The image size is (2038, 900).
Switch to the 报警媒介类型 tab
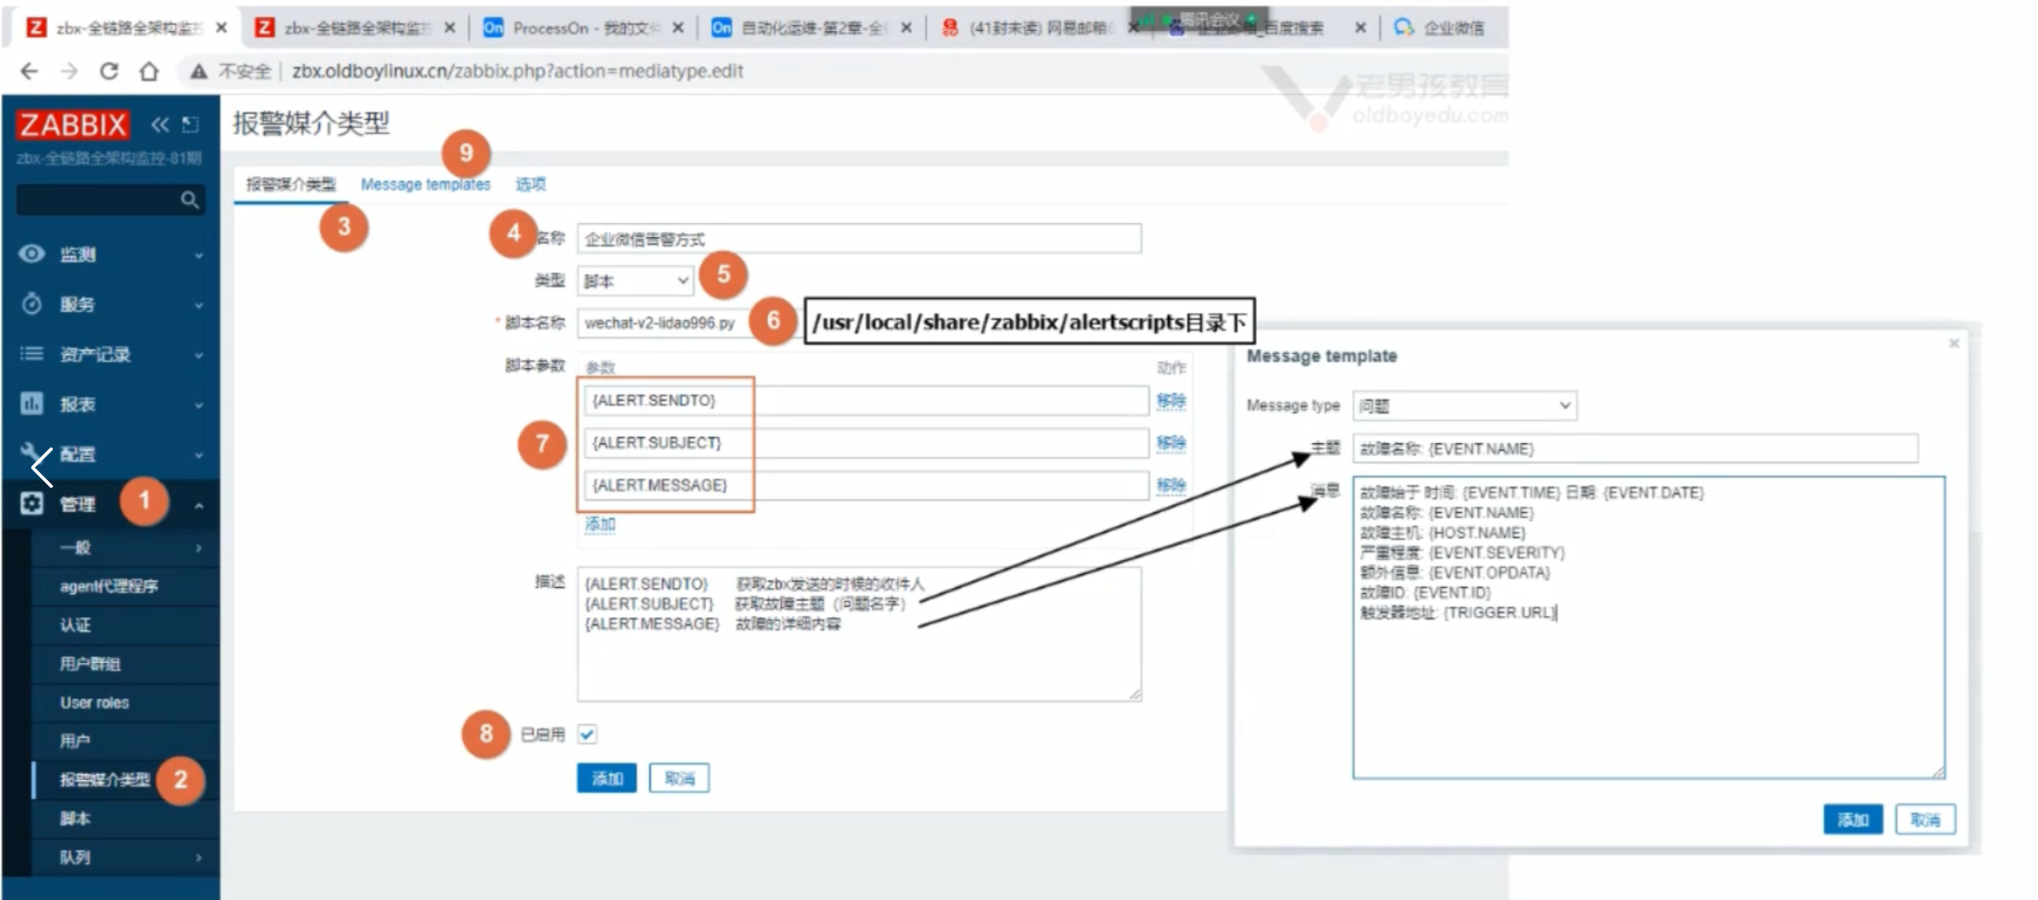[291, 184]
